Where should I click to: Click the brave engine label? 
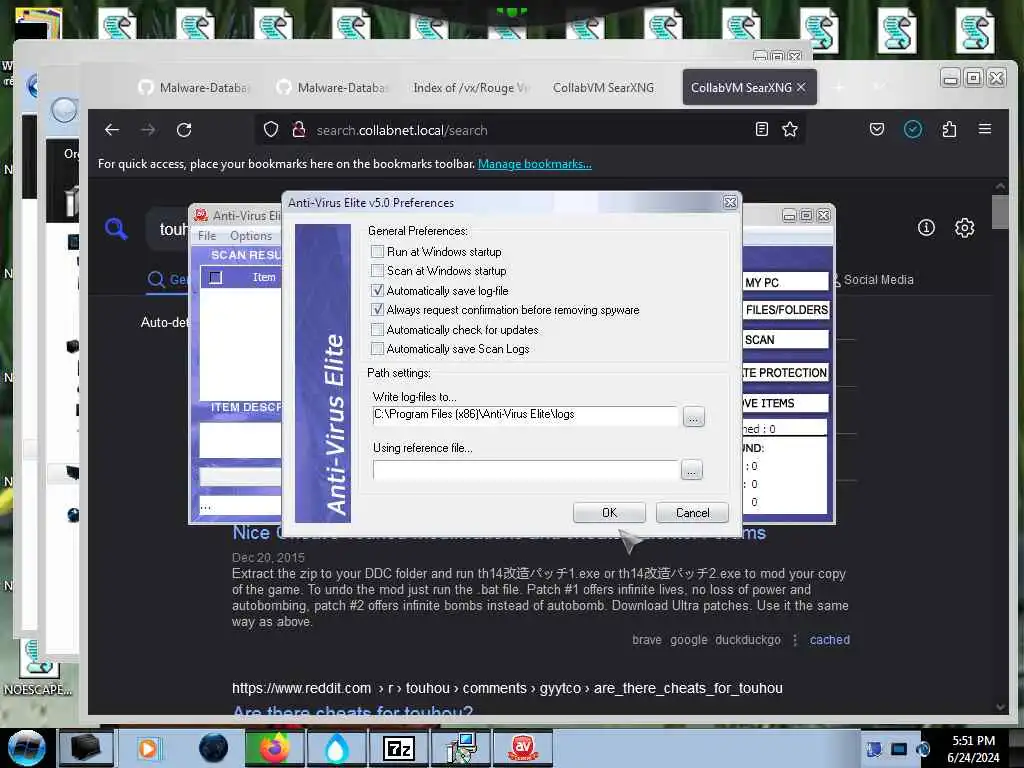(647, 640)
